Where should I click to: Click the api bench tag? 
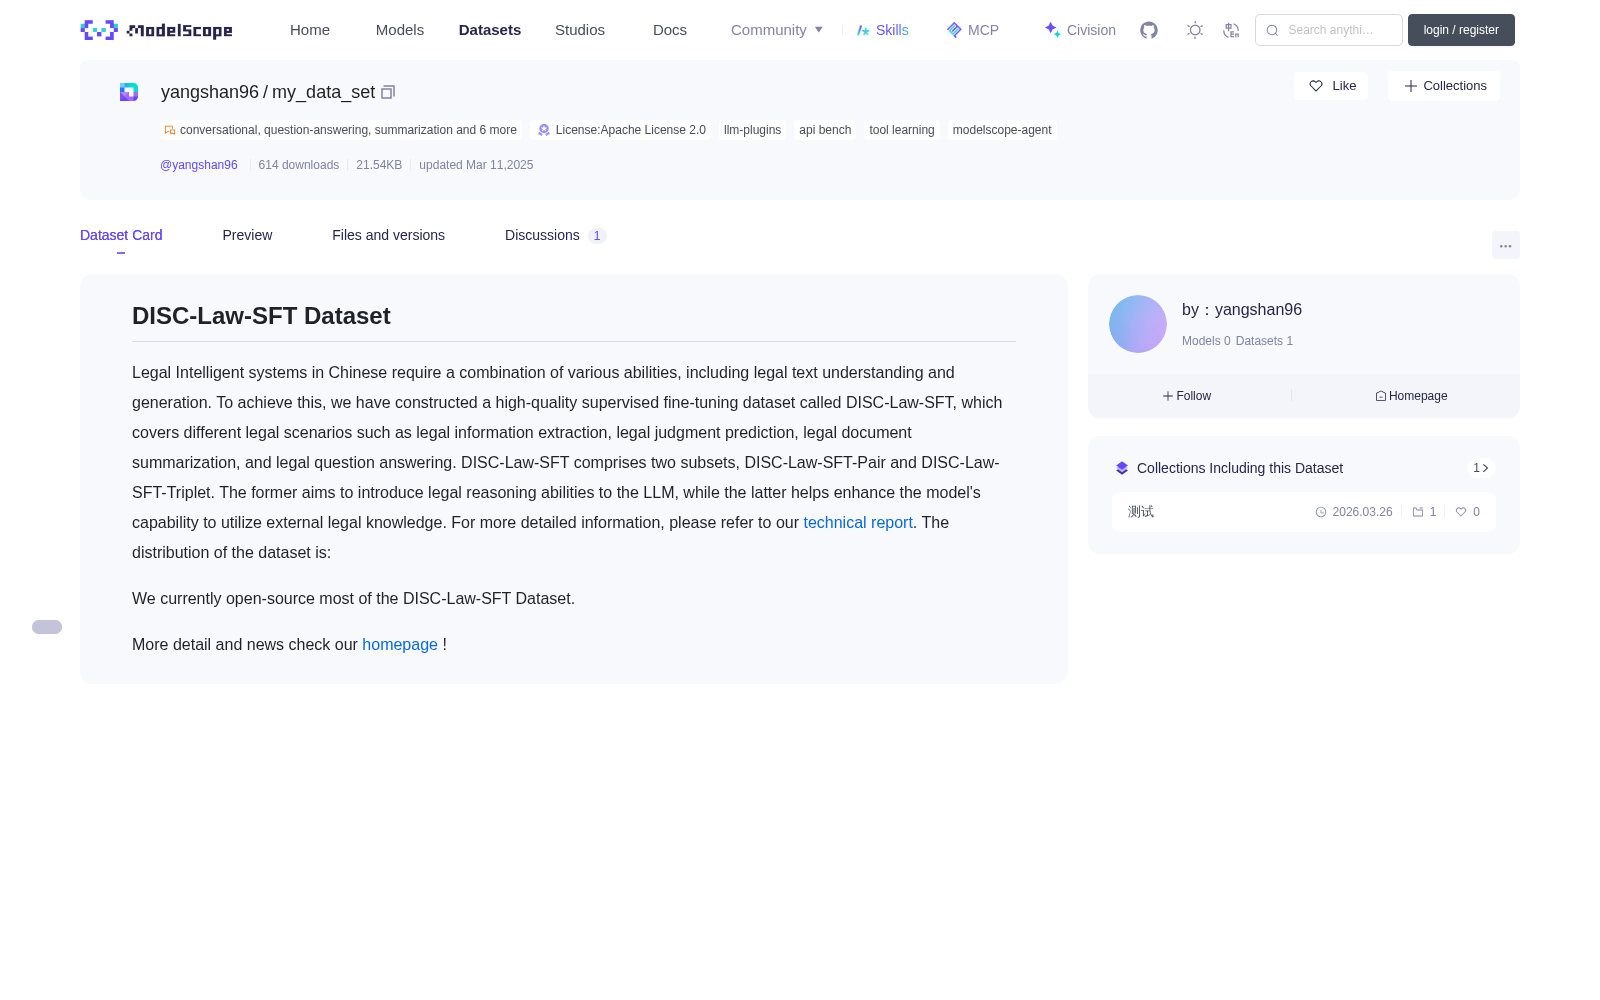coord(825,130)
